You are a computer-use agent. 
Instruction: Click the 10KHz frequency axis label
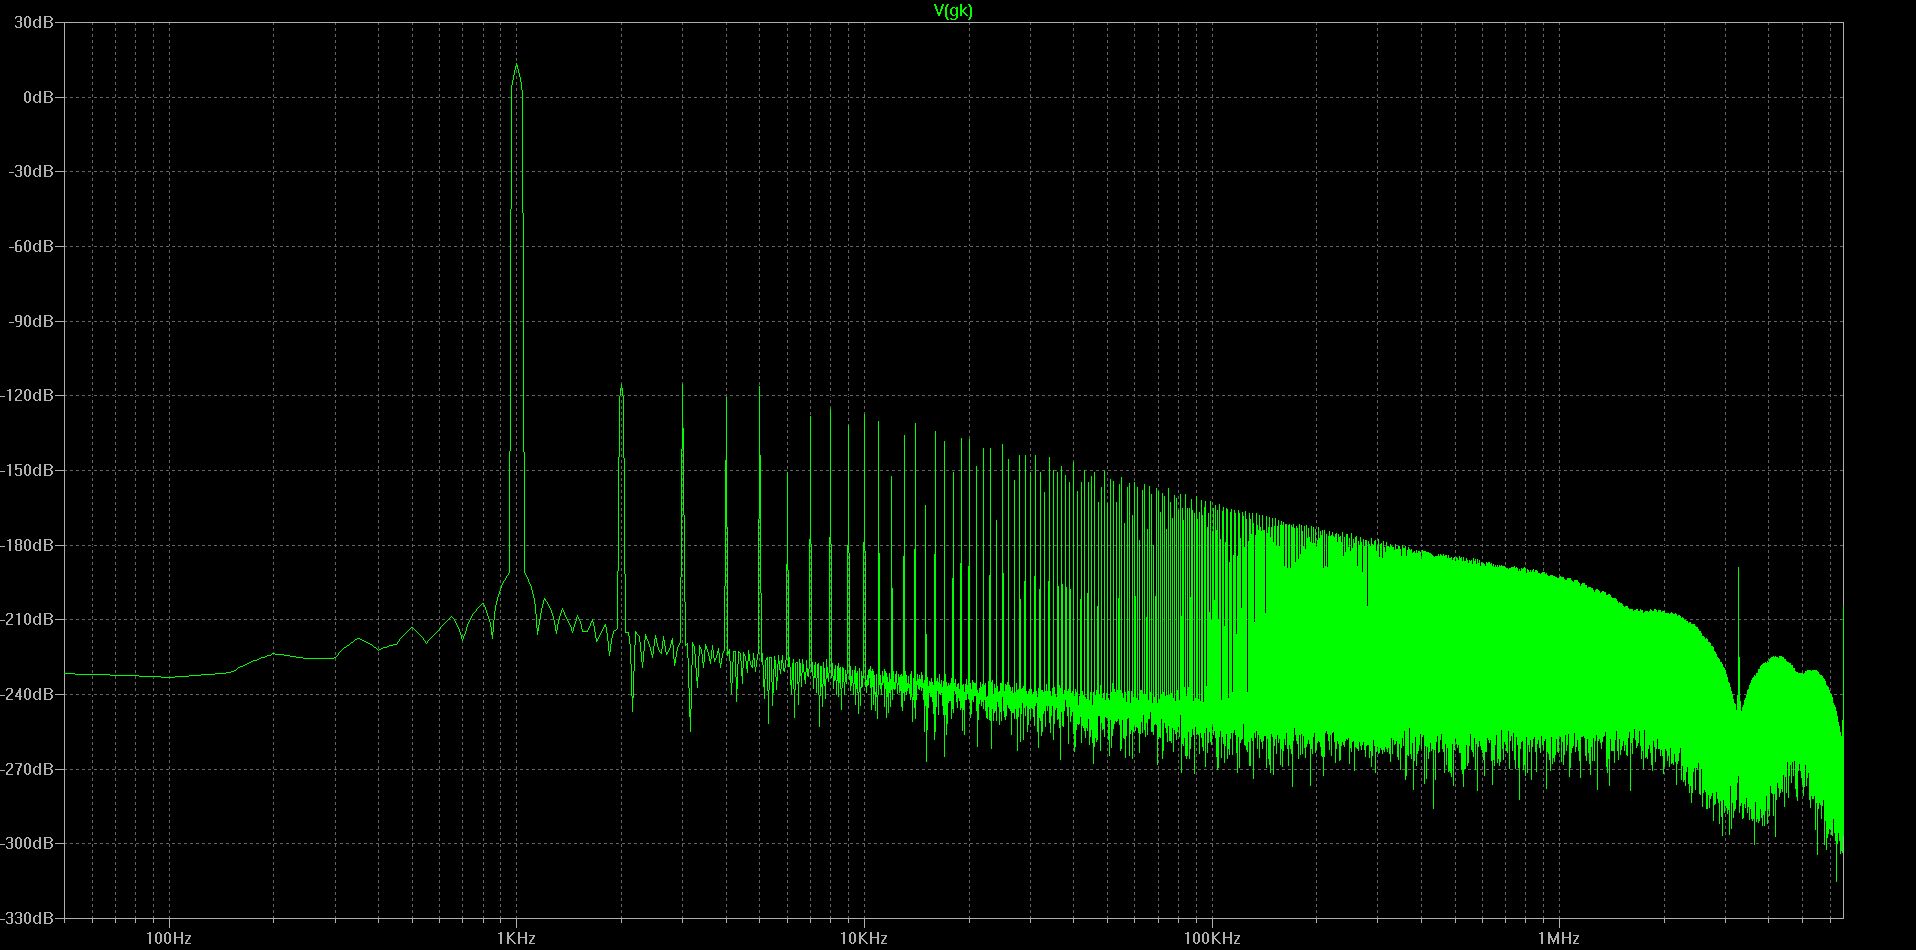coord(864,938)
